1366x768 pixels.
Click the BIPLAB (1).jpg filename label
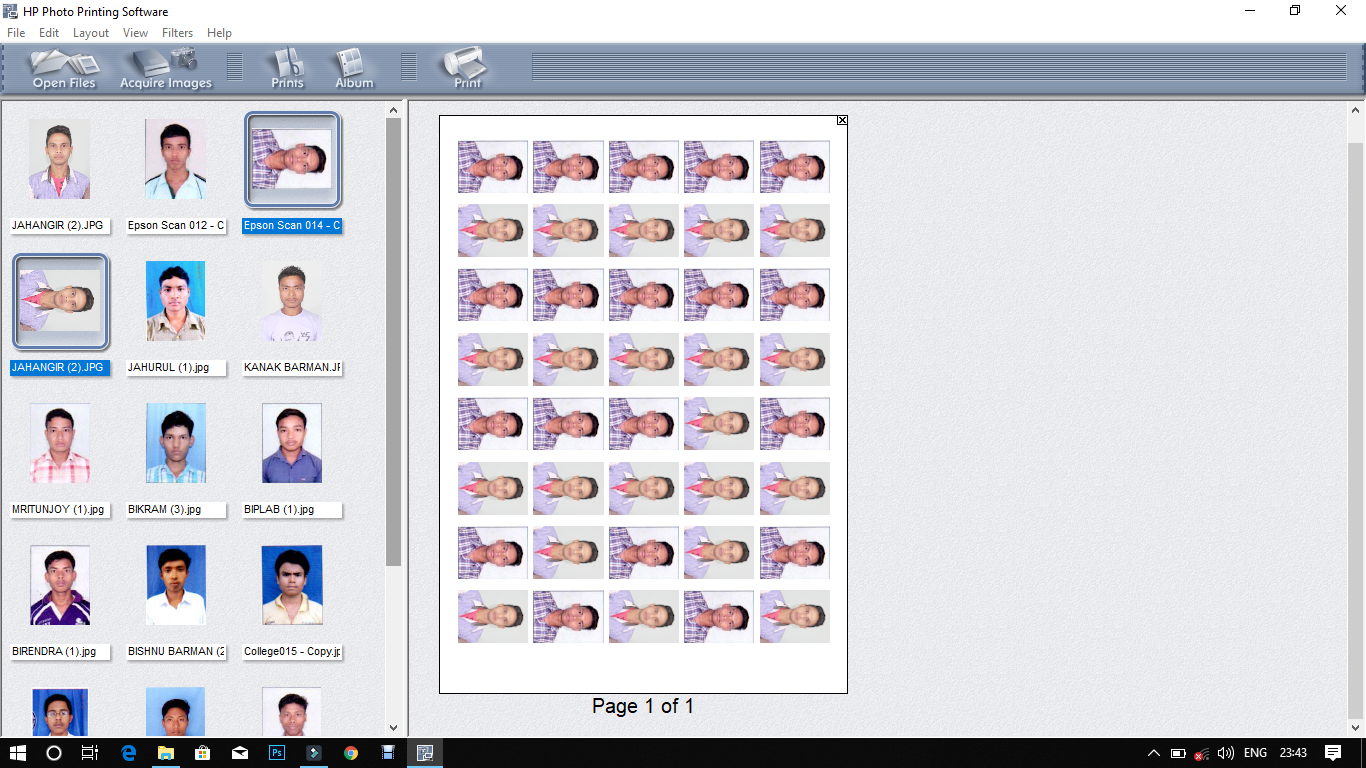pyautogui.click(x=291, y=510)
